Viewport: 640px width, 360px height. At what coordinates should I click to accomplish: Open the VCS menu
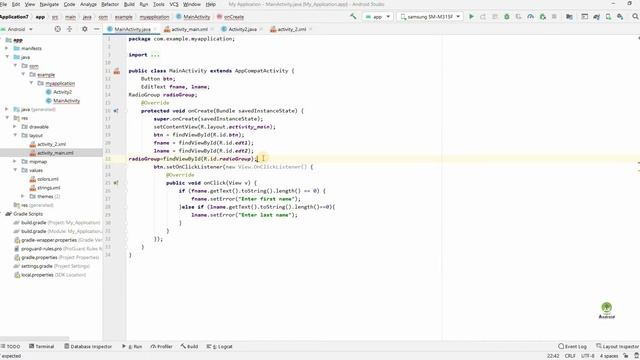point(174,4)
